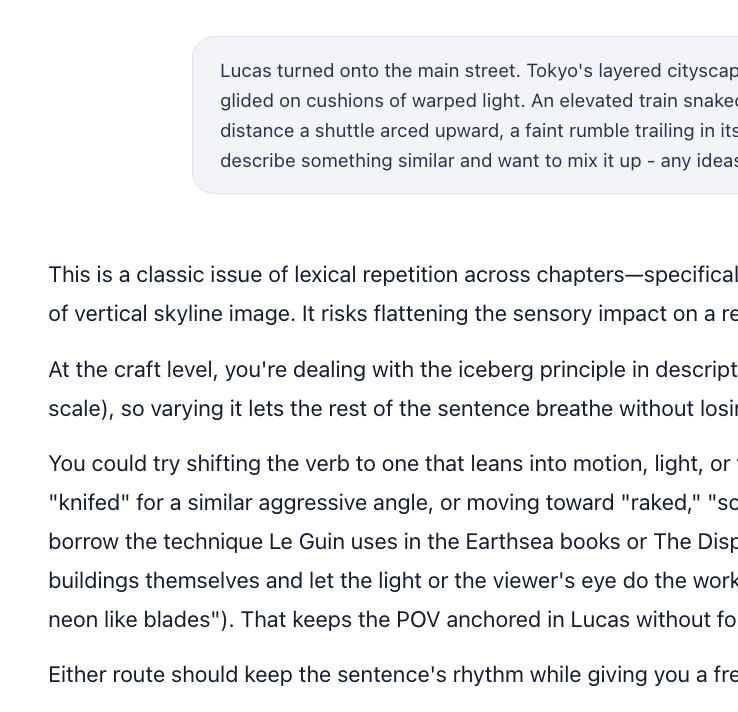Click the line 'of vertical skyline image'

coord(393,313)
